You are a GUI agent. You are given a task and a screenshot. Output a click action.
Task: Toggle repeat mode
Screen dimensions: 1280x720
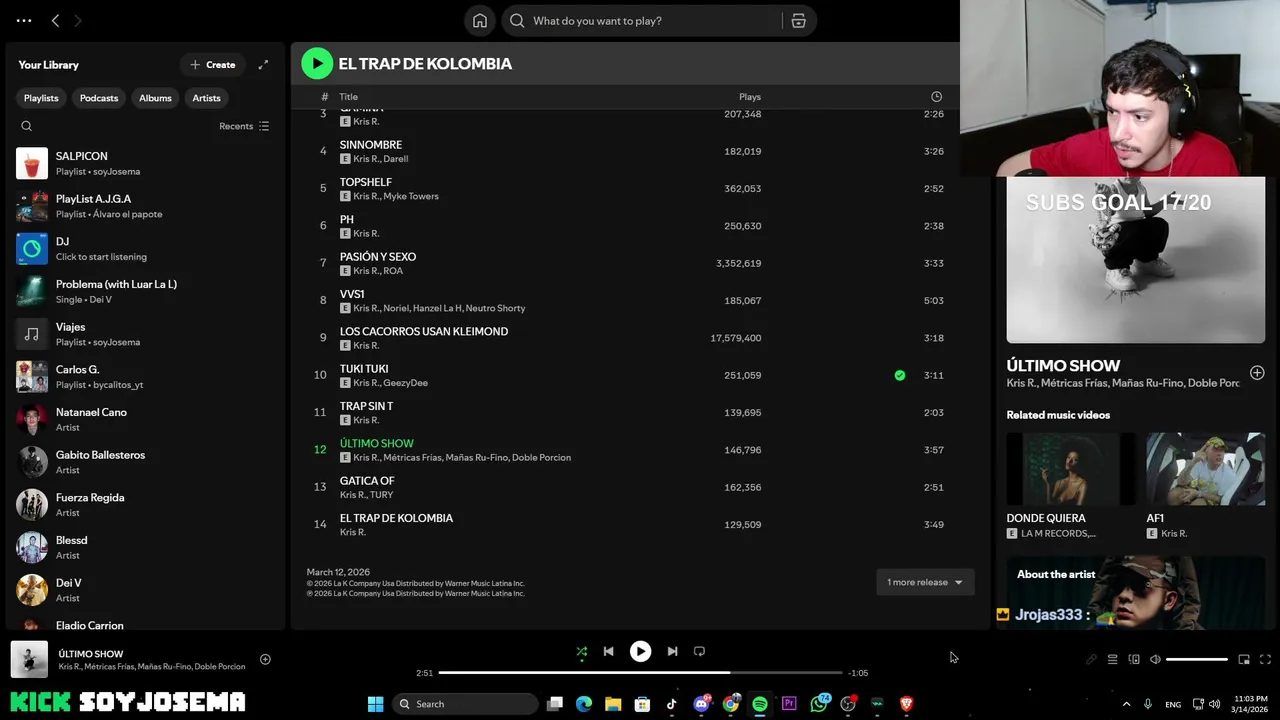[x=699, y=652]
